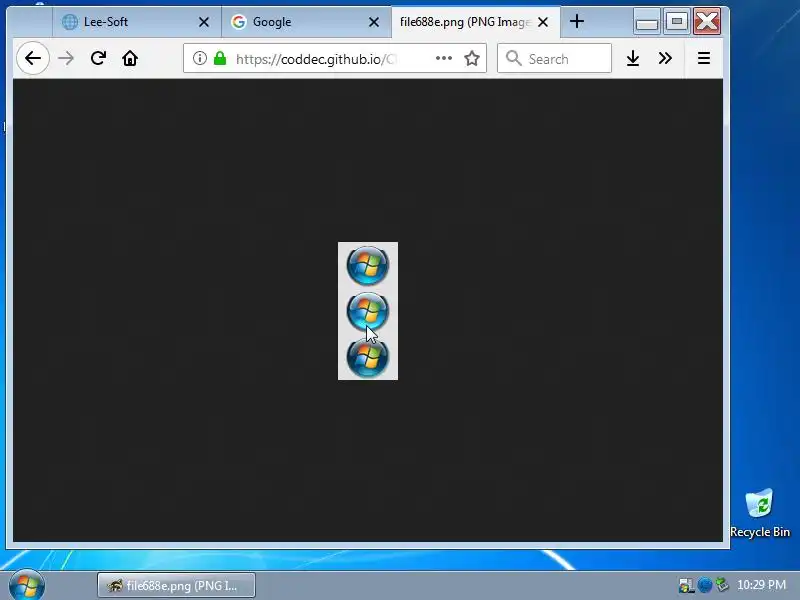Switch to the Google tab
This screenshot has height=600, width=800.
pyautogui.click(x=306, y=22)
